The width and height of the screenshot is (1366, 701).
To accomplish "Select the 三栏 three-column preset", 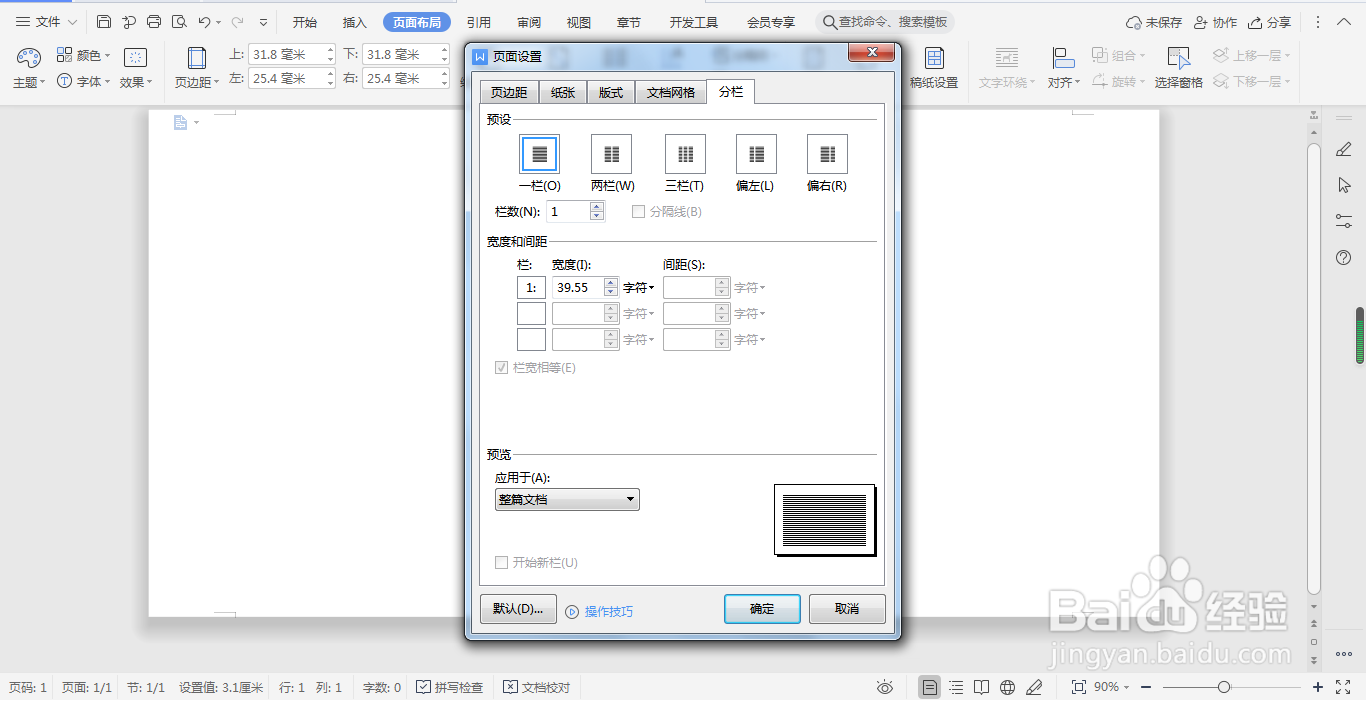I will point(684,153).
